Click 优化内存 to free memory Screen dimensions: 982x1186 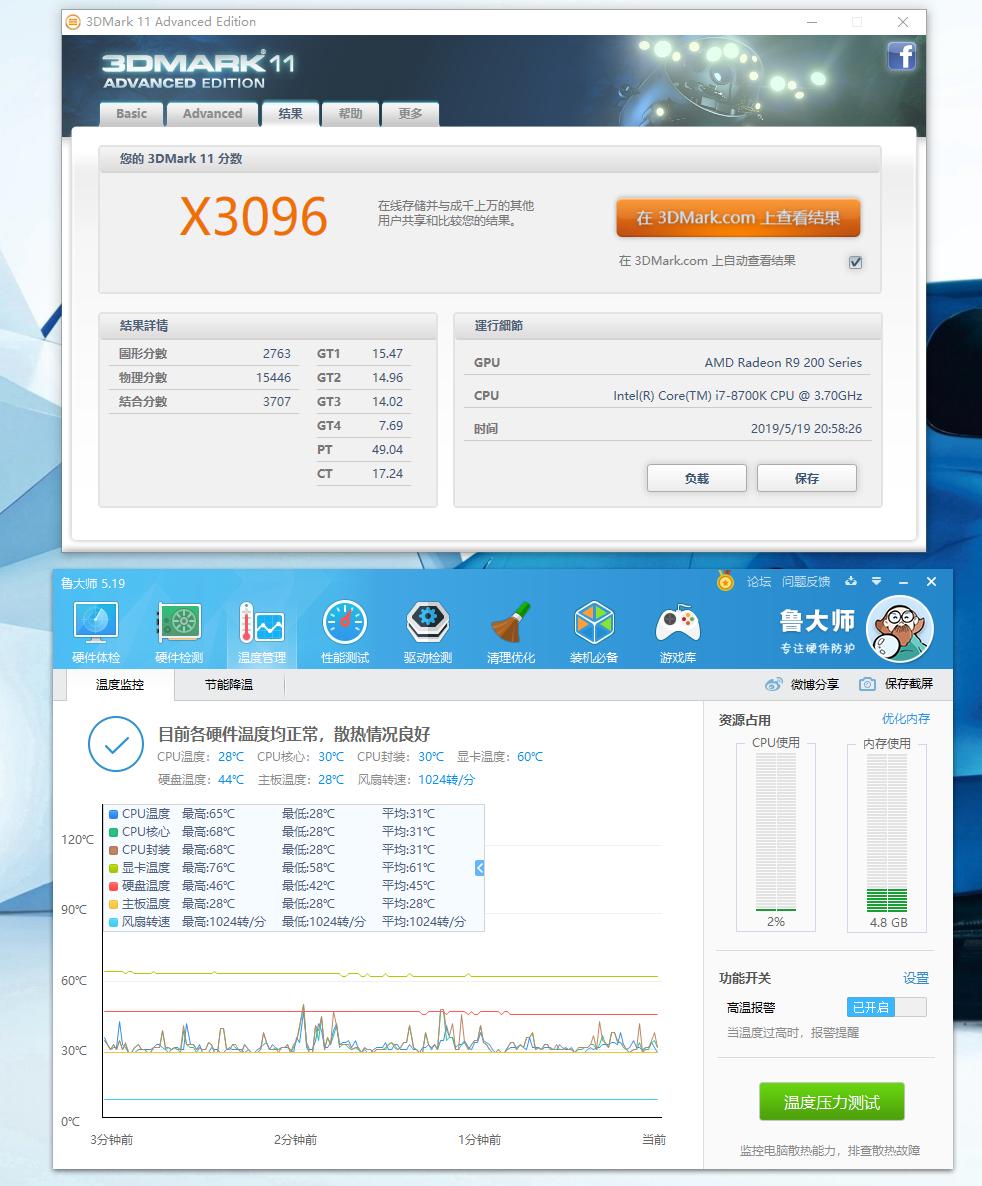pyautogui.click(x=907, y=719)
